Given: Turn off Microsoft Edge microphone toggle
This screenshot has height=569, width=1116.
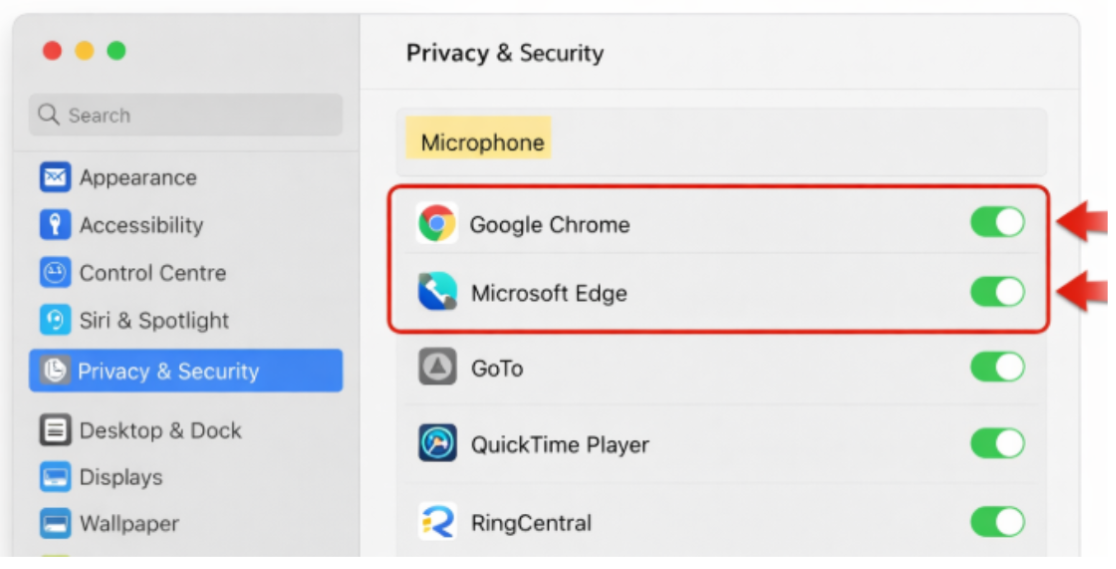Looking at the screenshot, I should pos(997,292).
